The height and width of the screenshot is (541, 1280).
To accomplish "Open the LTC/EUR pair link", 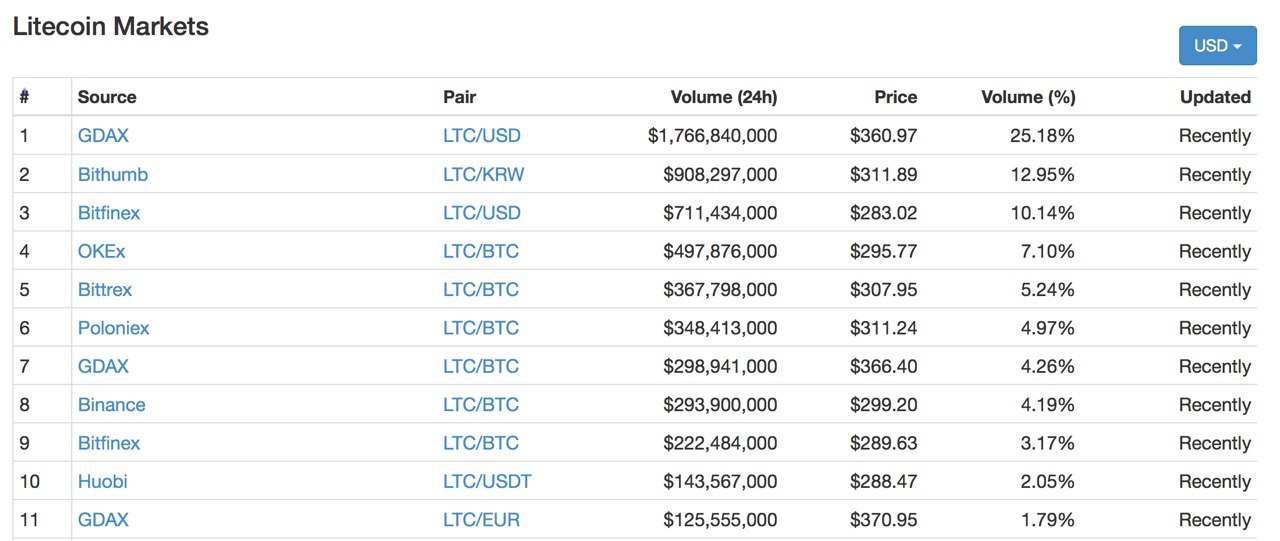I will [x=482, y=520].
